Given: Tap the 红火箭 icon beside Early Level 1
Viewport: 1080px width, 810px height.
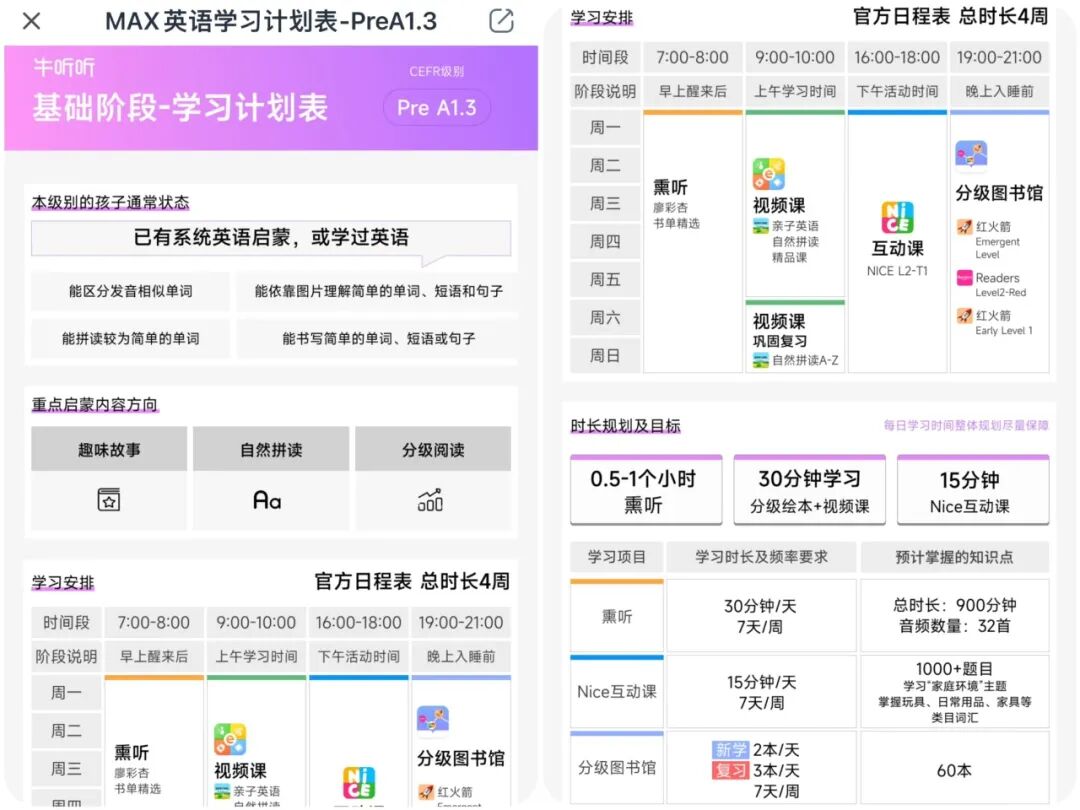Looking at the screenshot, I should click(x=964, y=316).
